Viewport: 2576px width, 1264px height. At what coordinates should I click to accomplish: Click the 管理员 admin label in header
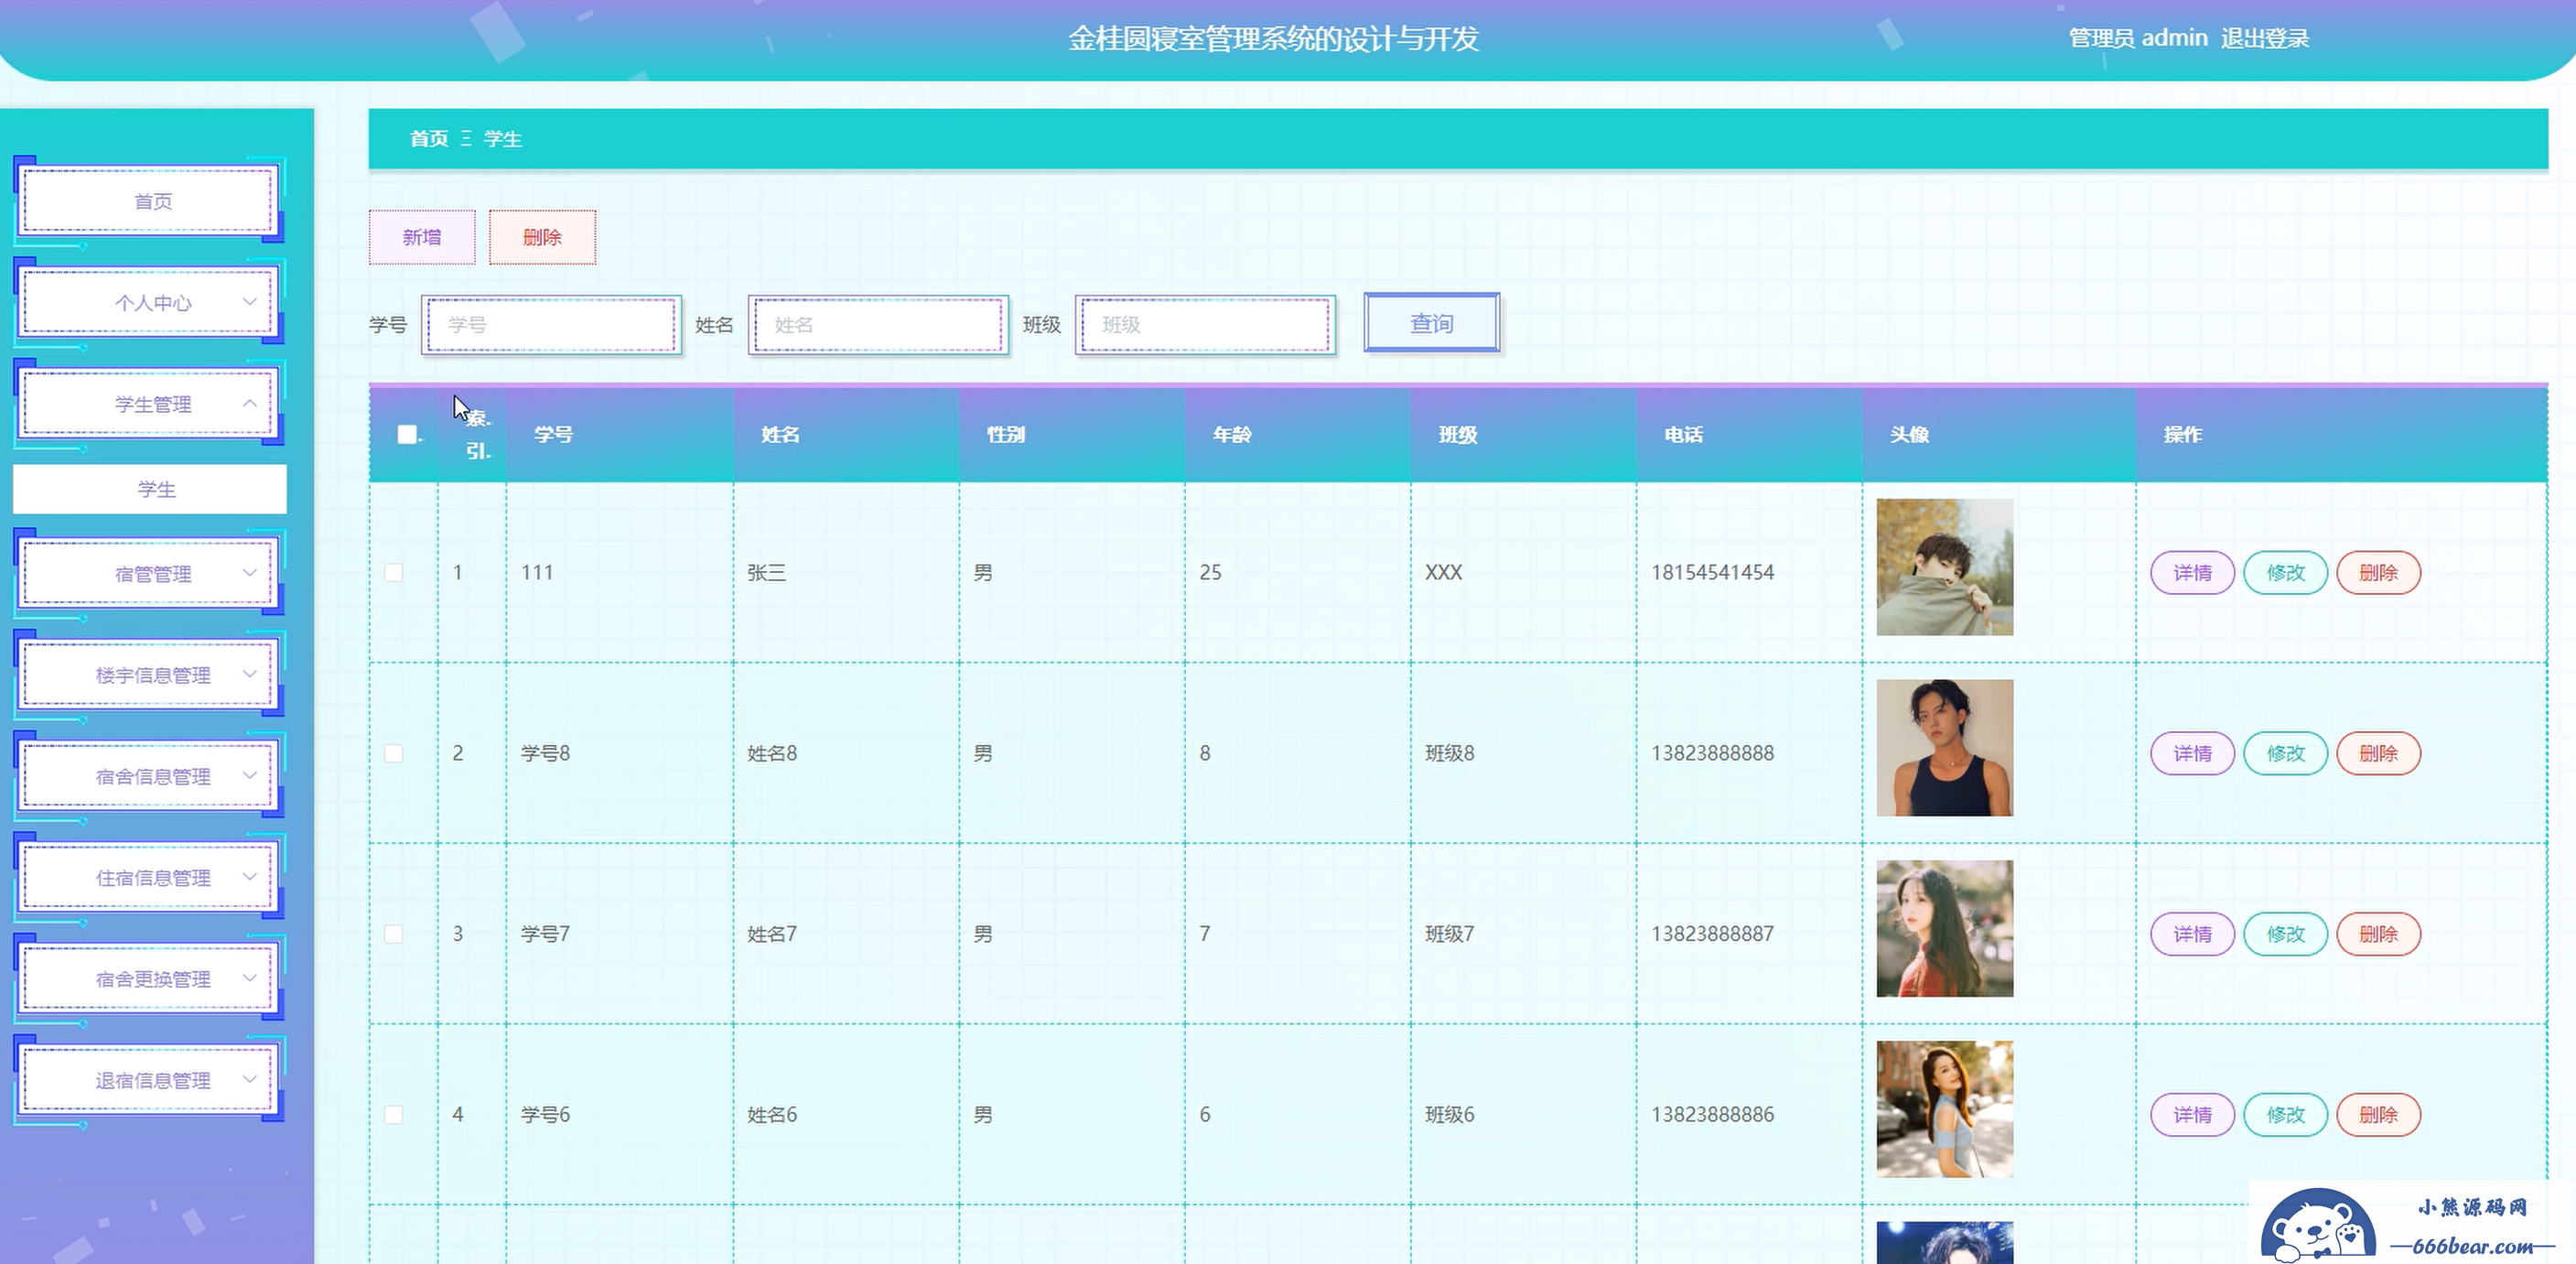point(2138,38)
